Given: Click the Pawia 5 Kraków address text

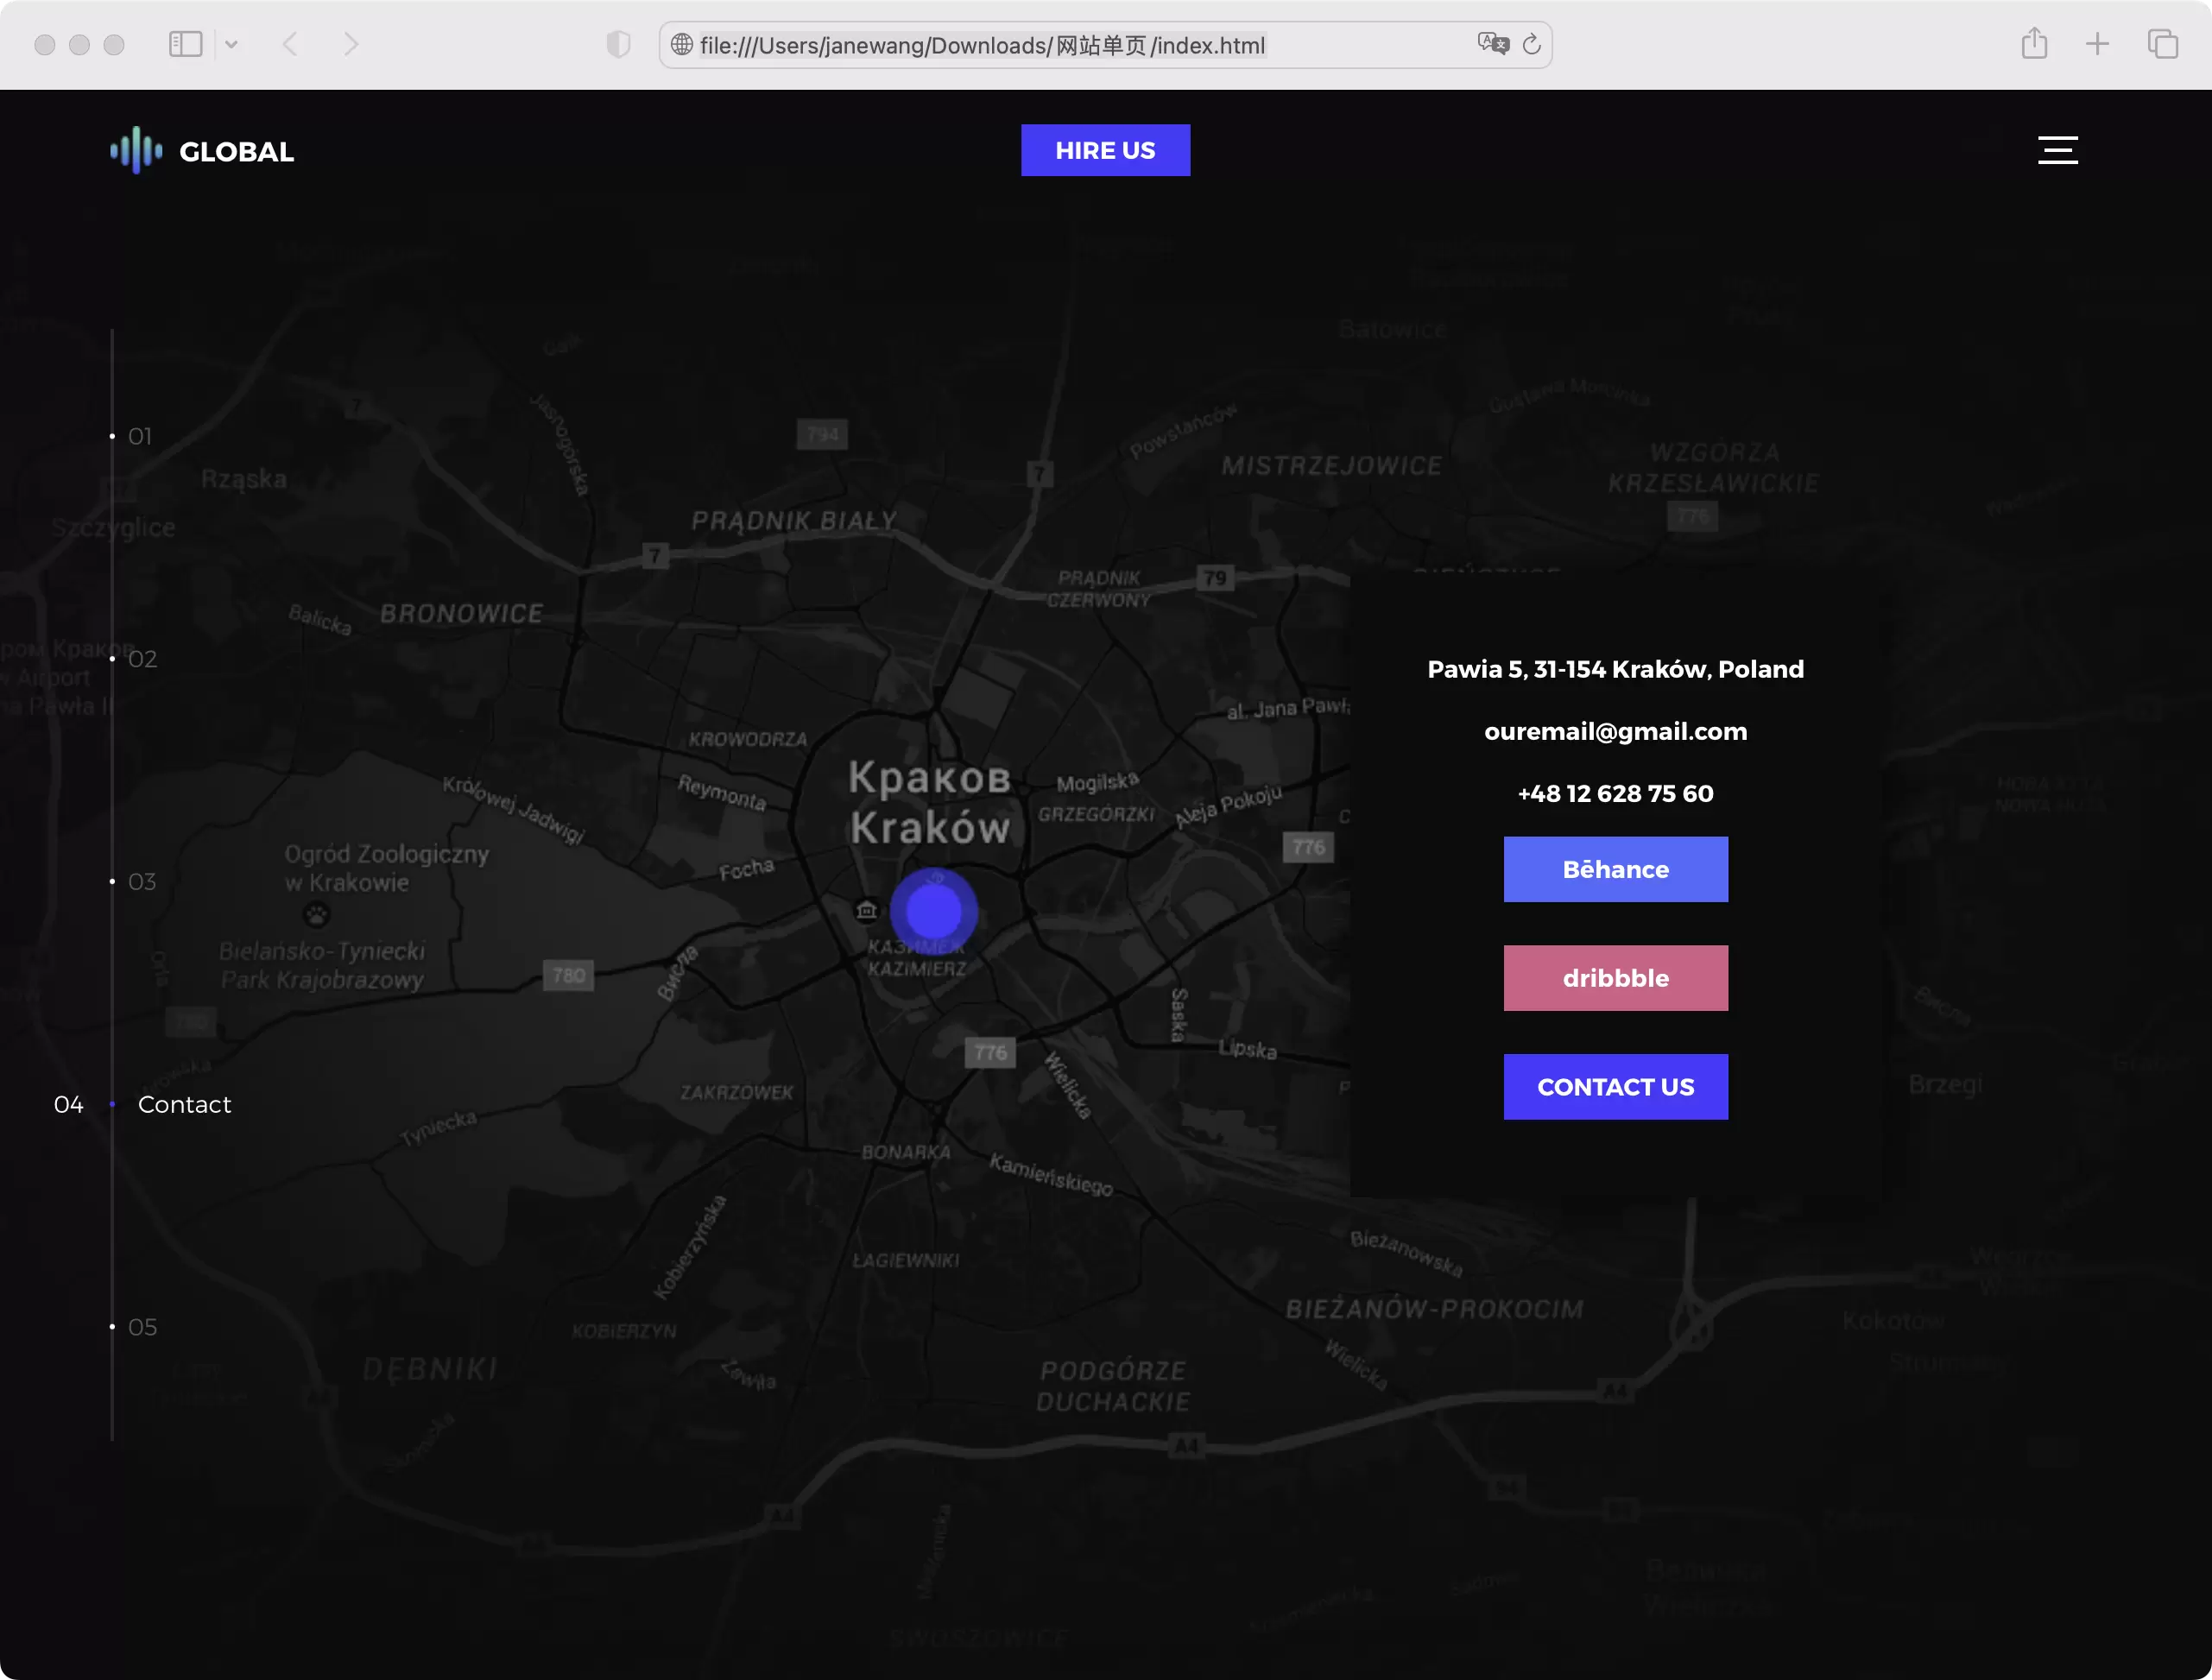Looking at the screenshot, I should 1615,669.
